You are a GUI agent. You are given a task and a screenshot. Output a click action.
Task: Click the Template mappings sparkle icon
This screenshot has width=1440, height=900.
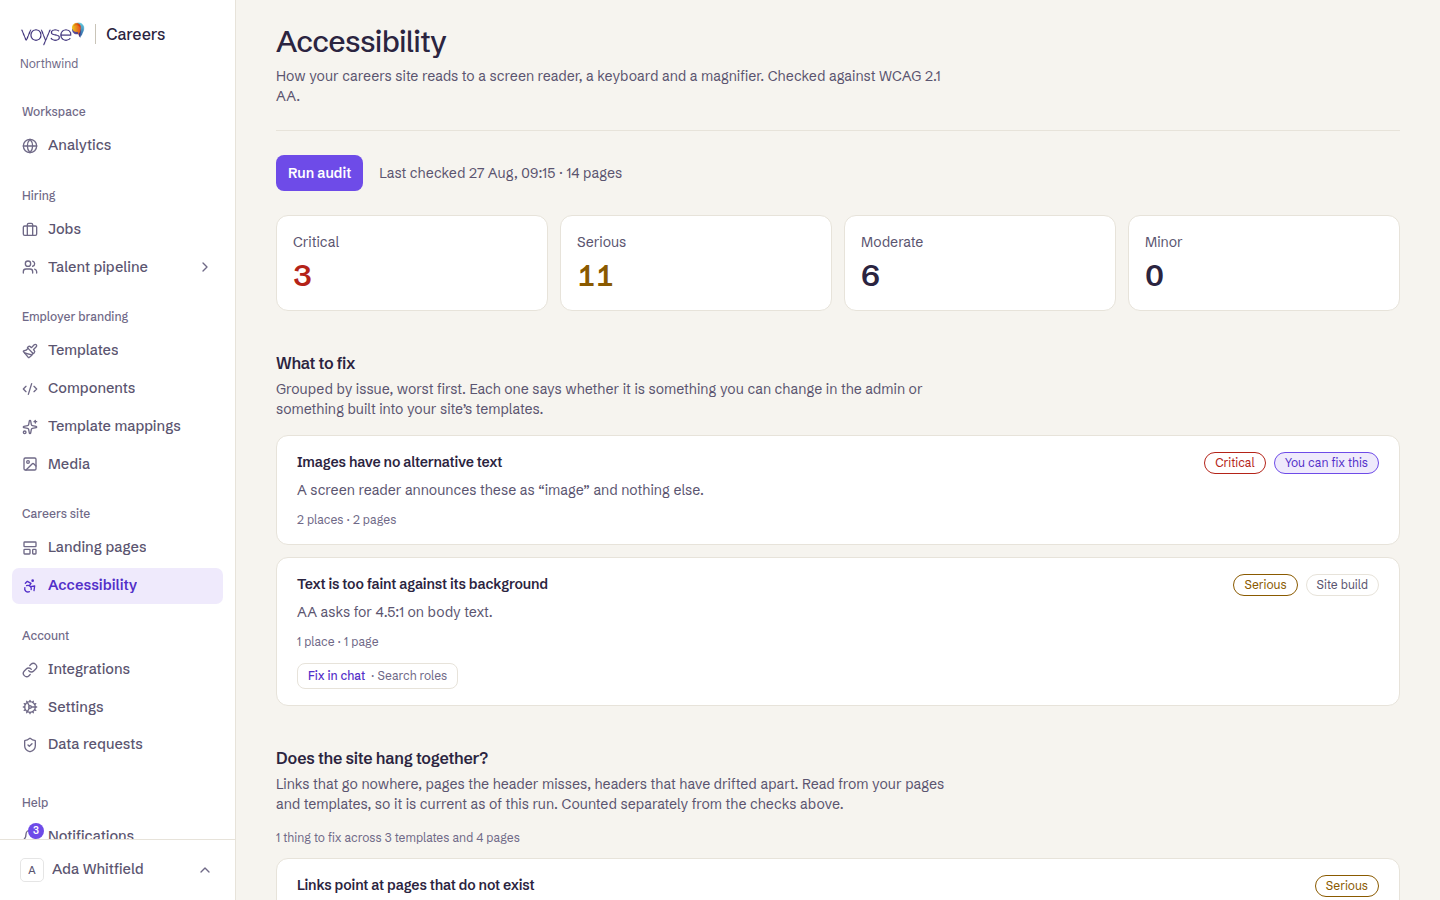(x=30, y=427)
